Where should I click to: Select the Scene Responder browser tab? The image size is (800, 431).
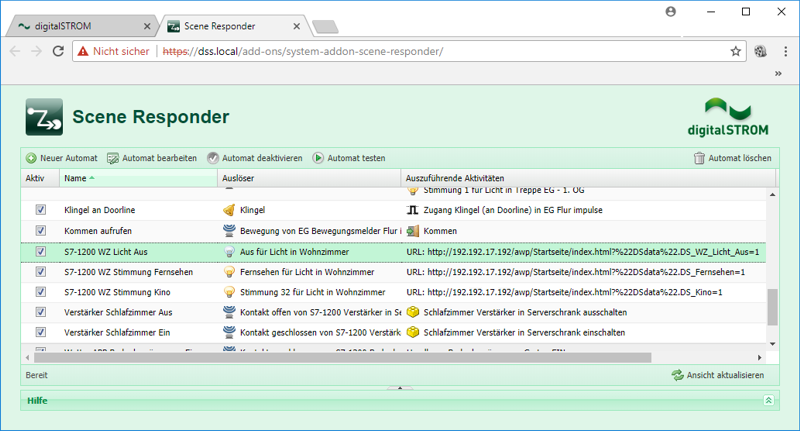[230, 25]
